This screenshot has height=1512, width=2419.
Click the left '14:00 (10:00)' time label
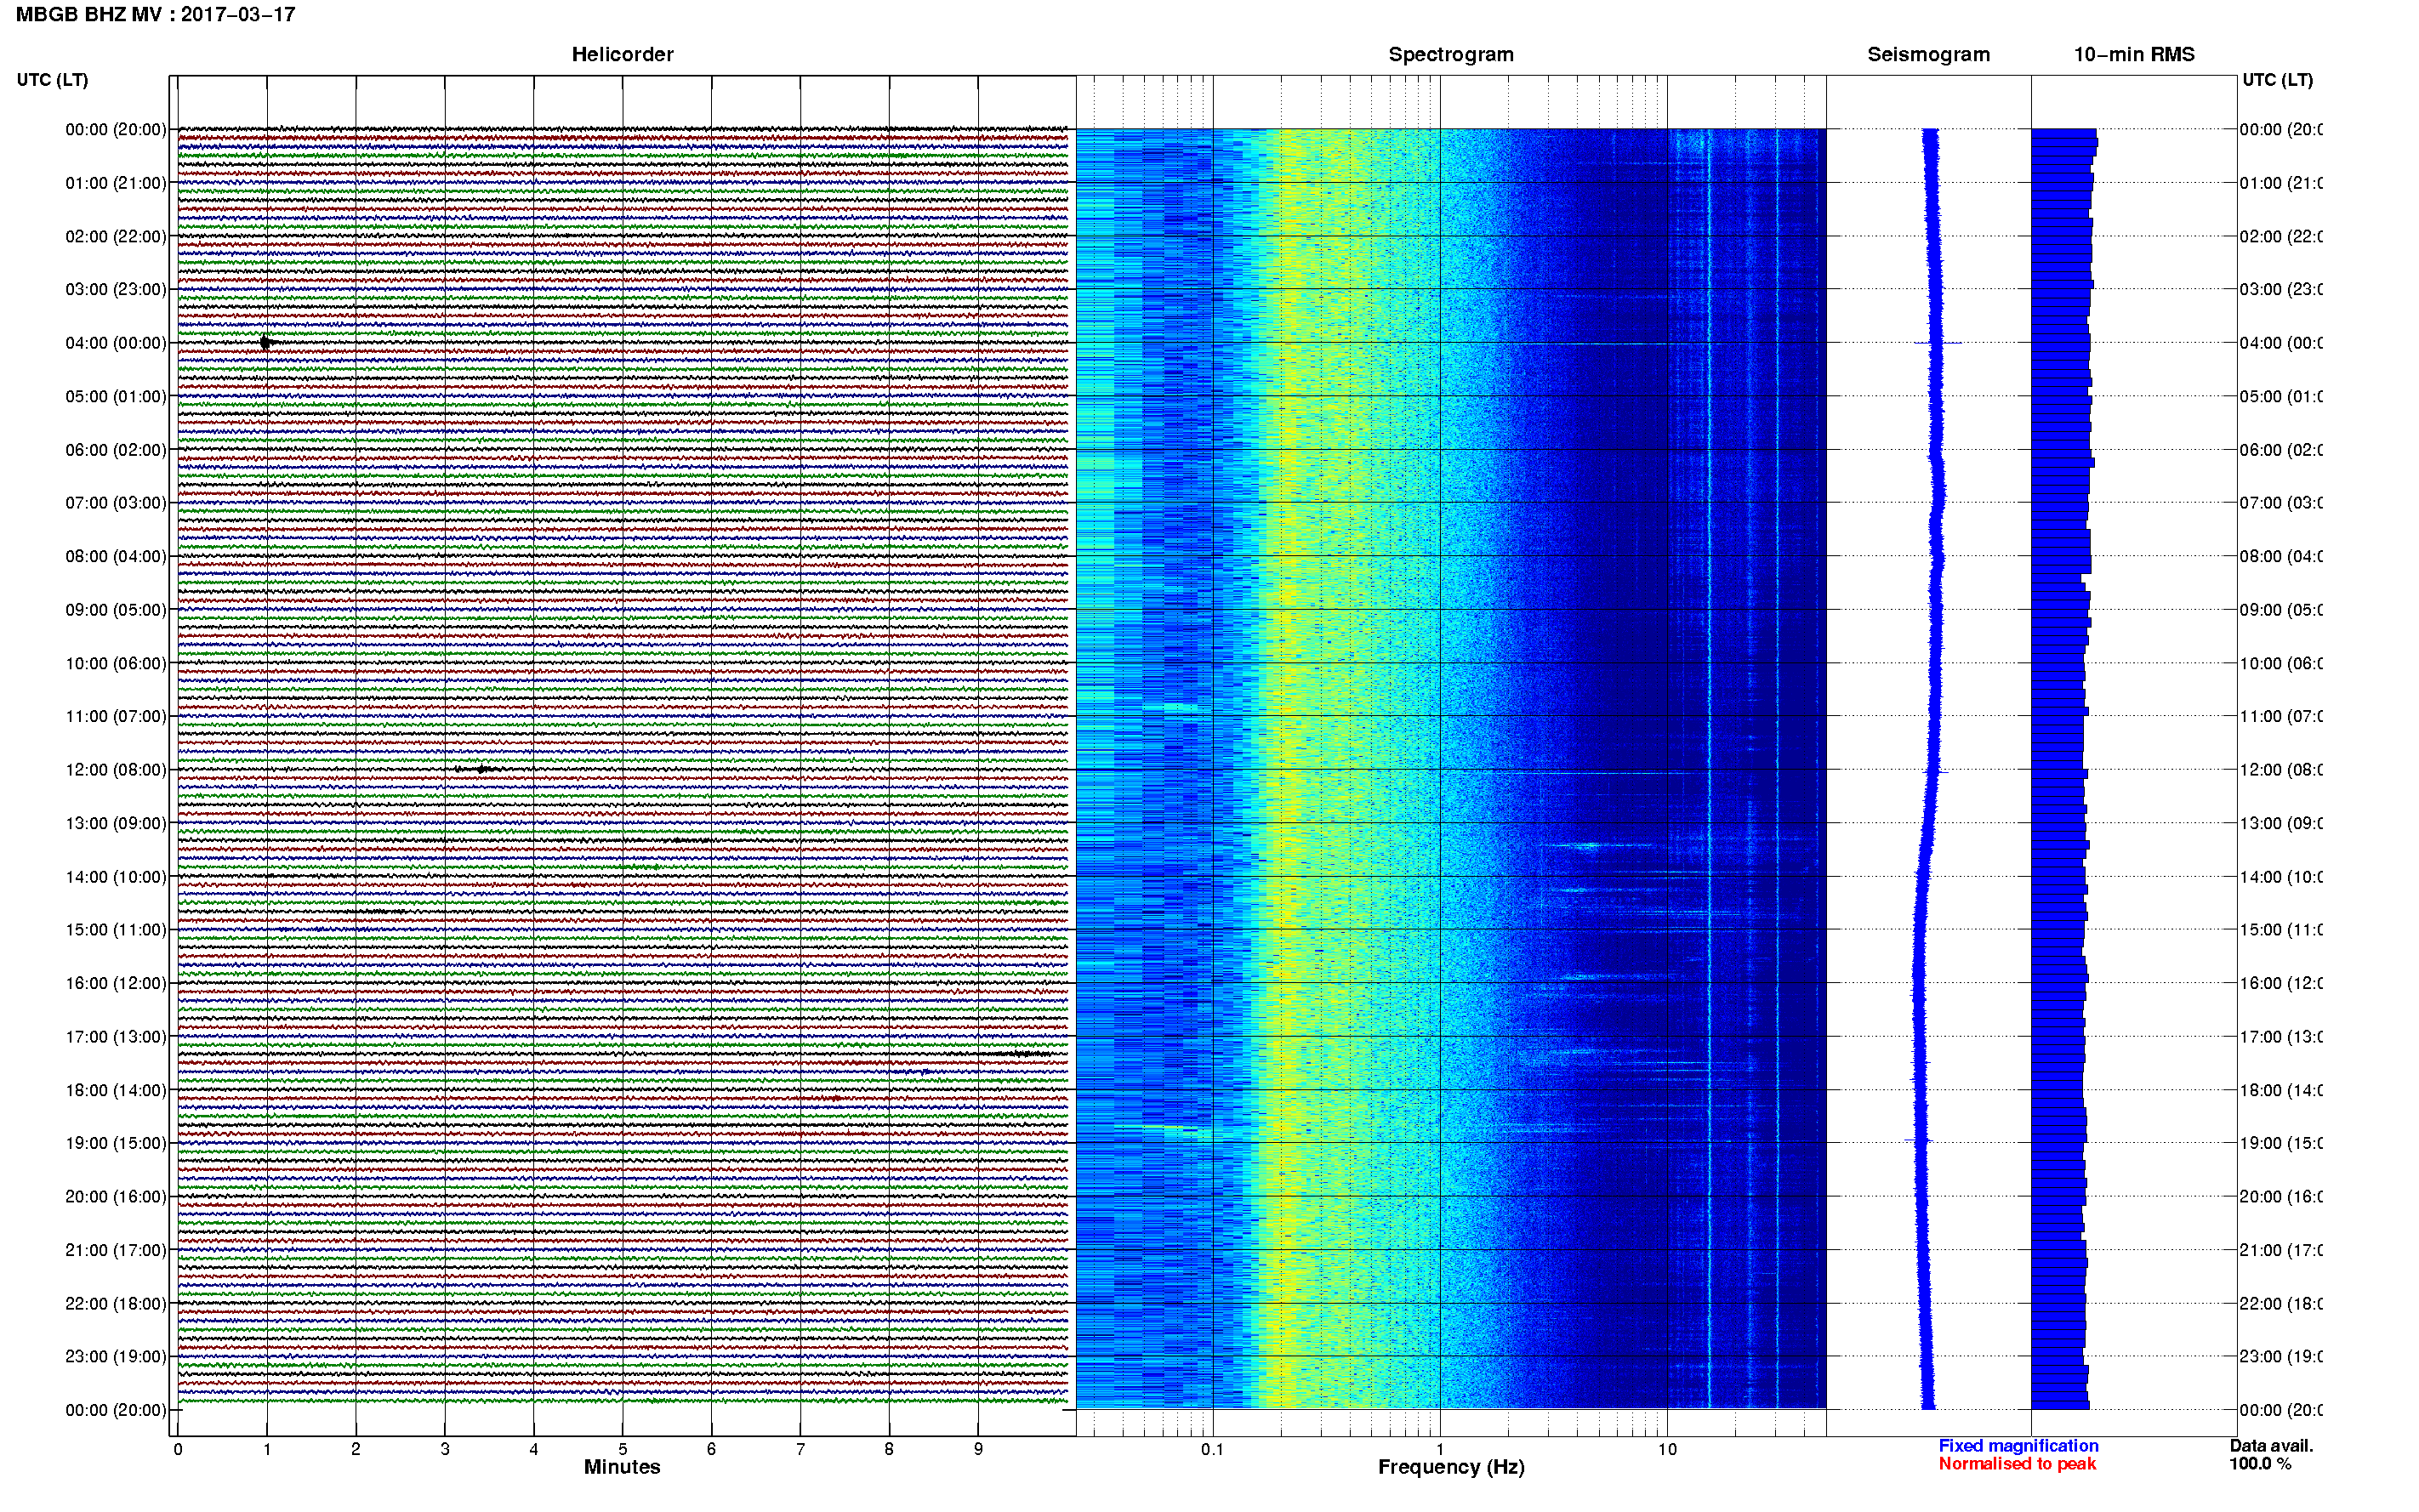coord(116,877)
